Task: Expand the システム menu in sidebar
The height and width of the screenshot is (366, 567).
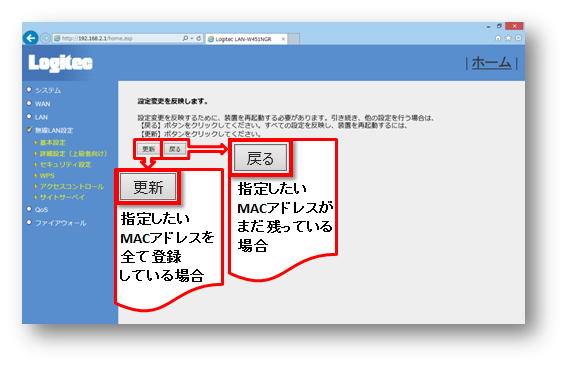Action: 48,90
